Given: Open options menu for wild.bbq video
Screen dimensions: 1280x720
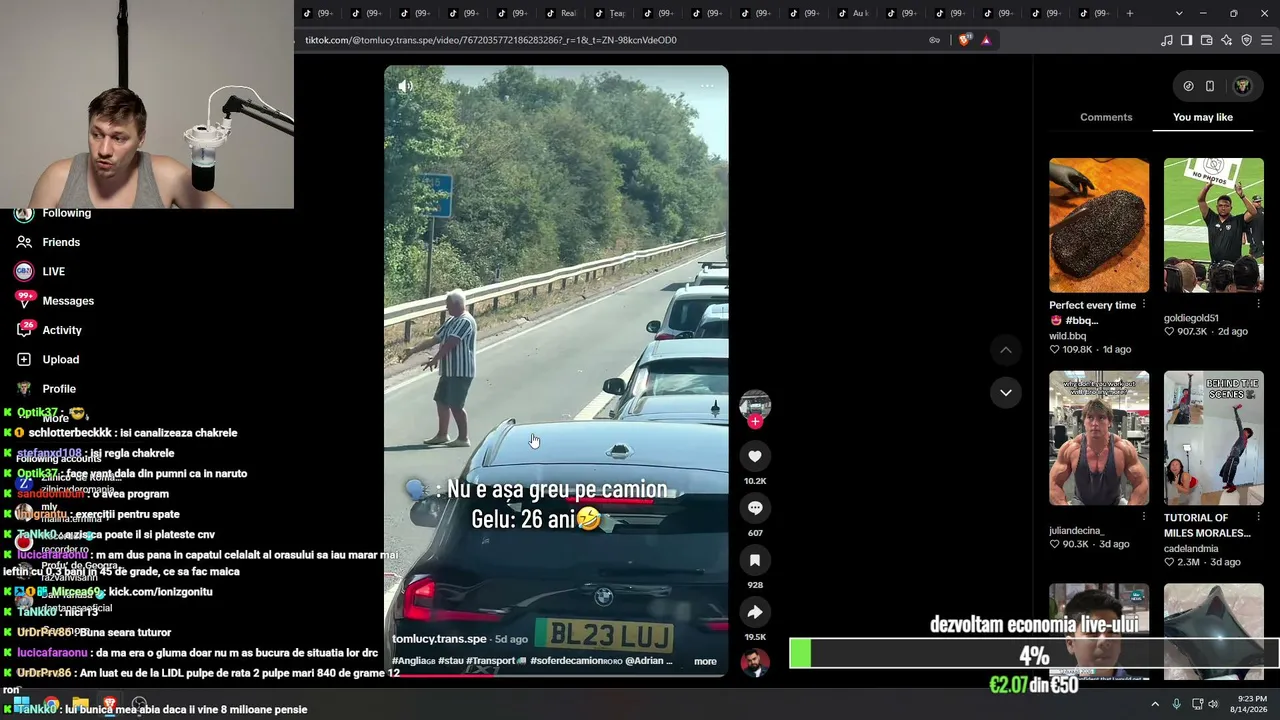Looking at the screenshot, I should click(1144, 305).
